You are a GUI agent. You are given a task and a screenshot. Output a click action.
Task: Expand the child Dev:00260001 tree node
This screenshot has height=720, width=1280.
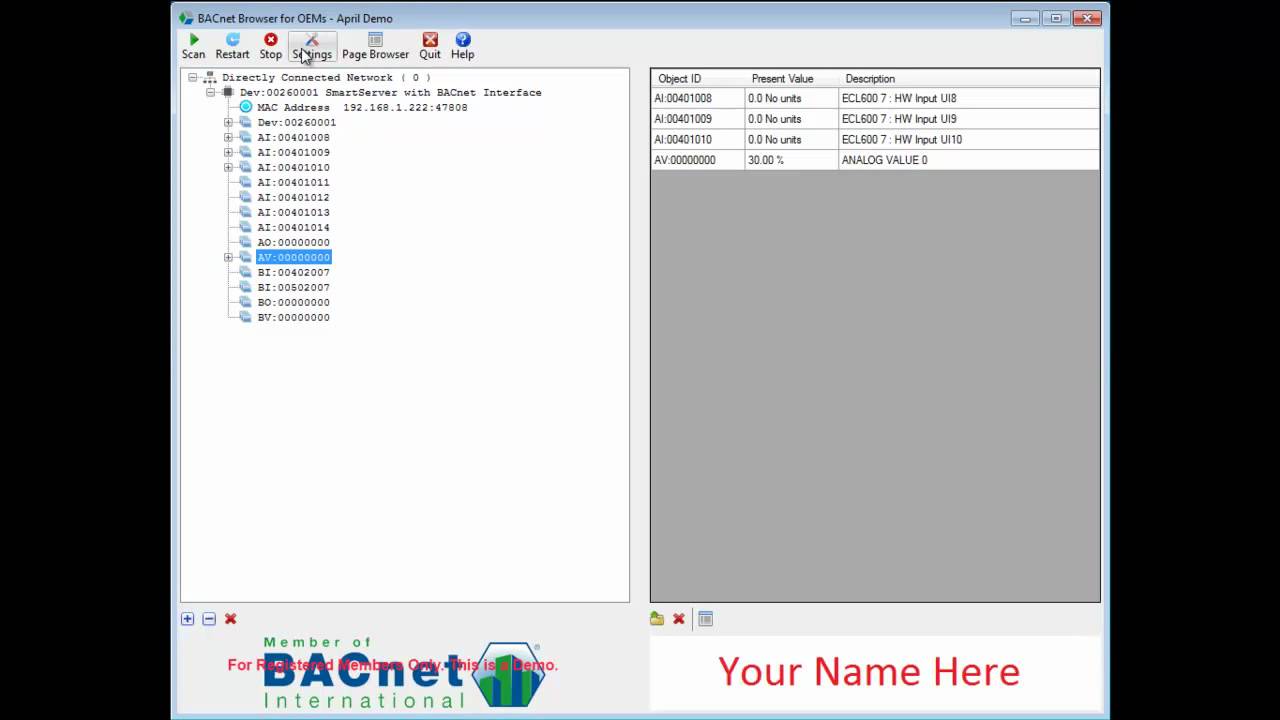tap(228, 122)
